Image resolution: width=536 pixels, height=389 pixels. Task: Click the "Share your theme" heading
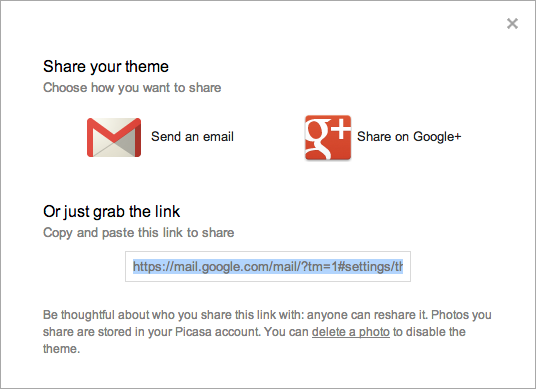[106, 67]
